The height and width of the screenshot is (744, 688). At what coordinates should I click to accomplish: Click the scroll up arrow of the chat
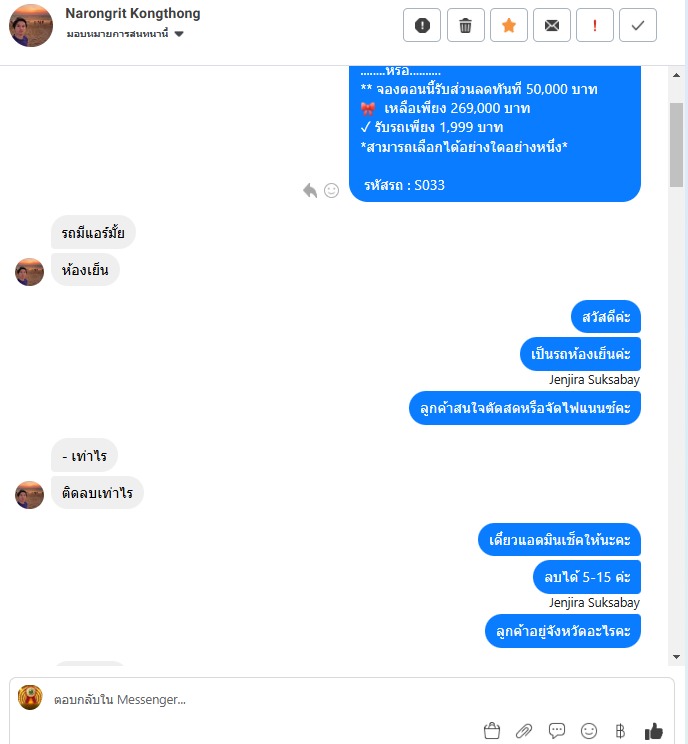coord(677,75)
